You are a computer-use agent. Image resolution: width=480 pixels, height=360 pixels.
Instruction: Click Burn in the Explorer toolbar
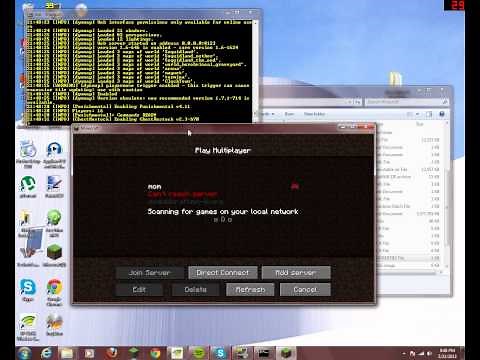(x=289, y=114)
